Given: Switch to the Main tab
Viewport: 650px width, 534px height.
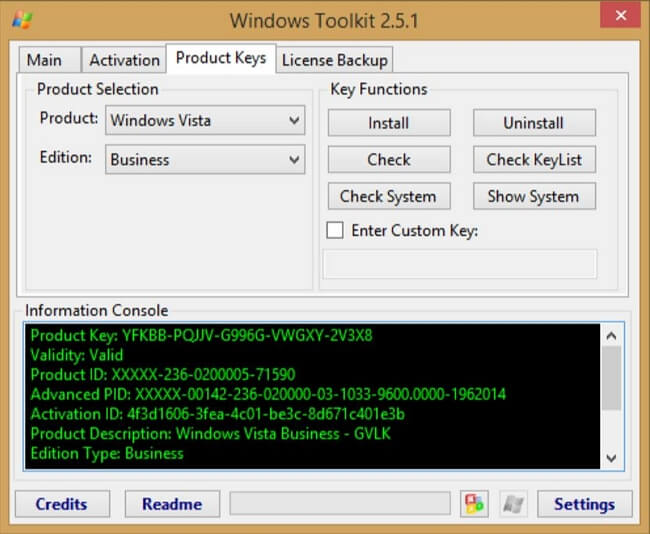Looking at the screenshot, I should (x=50, y=60).
